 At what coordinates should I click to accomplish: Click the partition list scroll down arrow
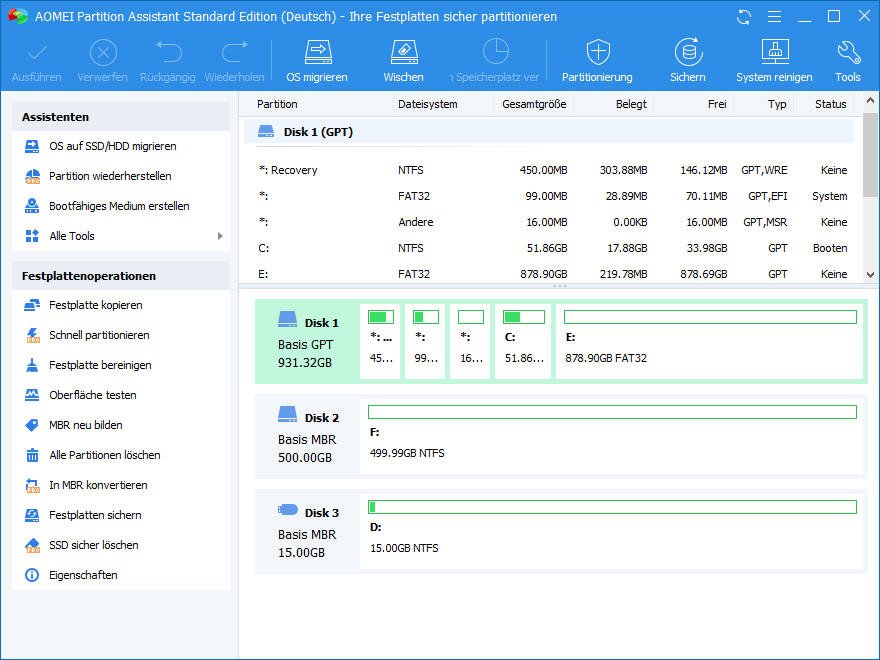point(870,275)
